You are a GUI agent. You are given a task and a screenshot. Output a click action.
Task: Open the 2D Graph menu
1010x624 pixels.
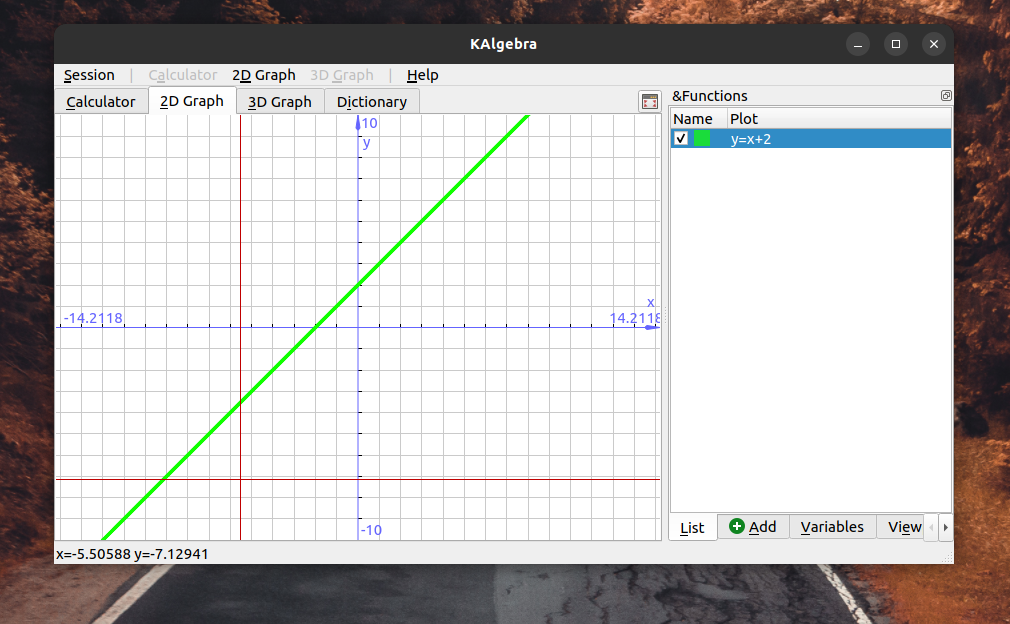(x=264, y=75)
